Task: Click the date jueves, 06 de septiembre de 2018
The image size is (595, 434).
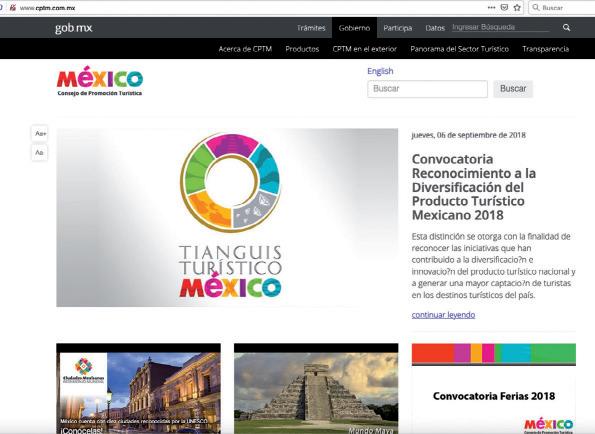Action: (469, 135)
